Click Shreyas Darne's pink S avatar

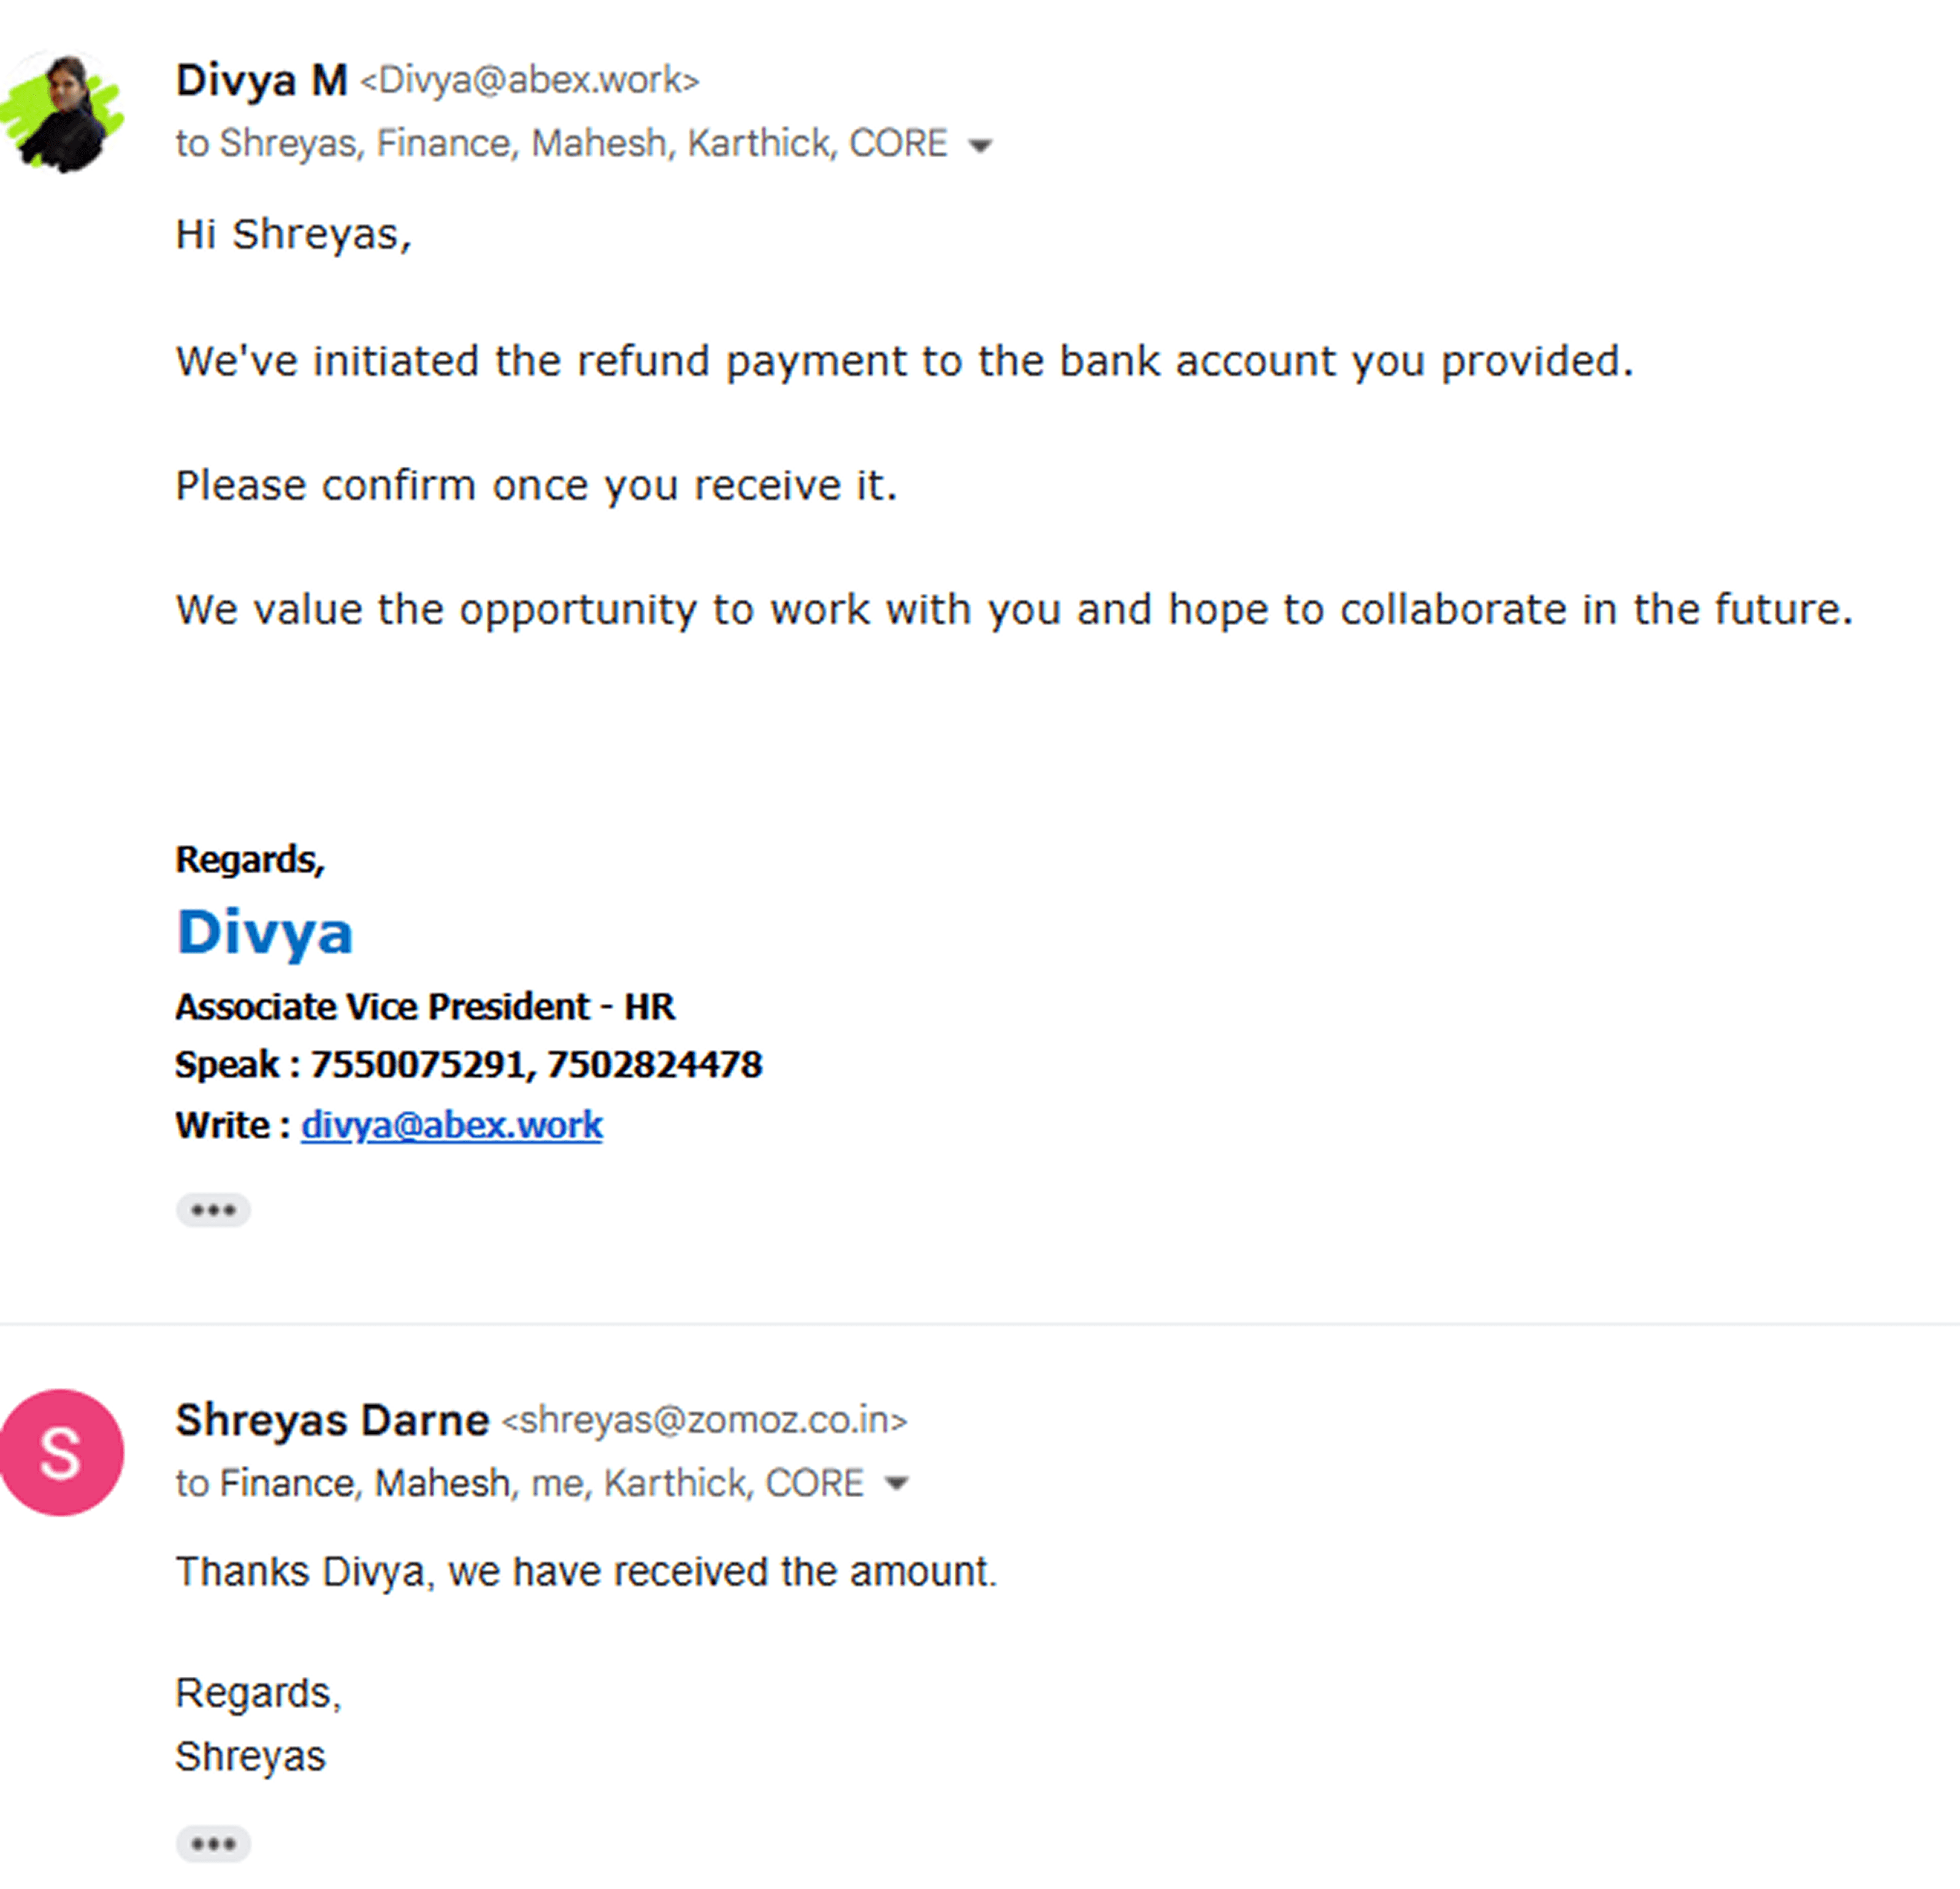[x=62, y=1452]
